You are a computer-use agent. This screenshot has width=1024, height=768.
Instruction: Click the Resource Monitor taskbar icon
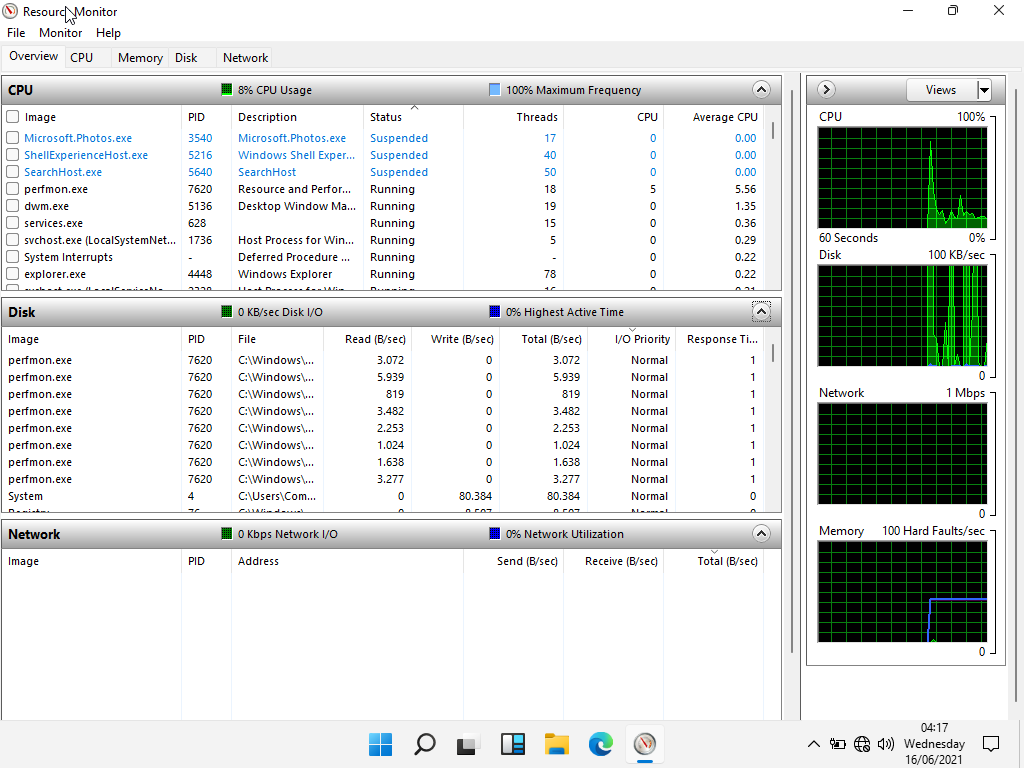pos(645,744)
